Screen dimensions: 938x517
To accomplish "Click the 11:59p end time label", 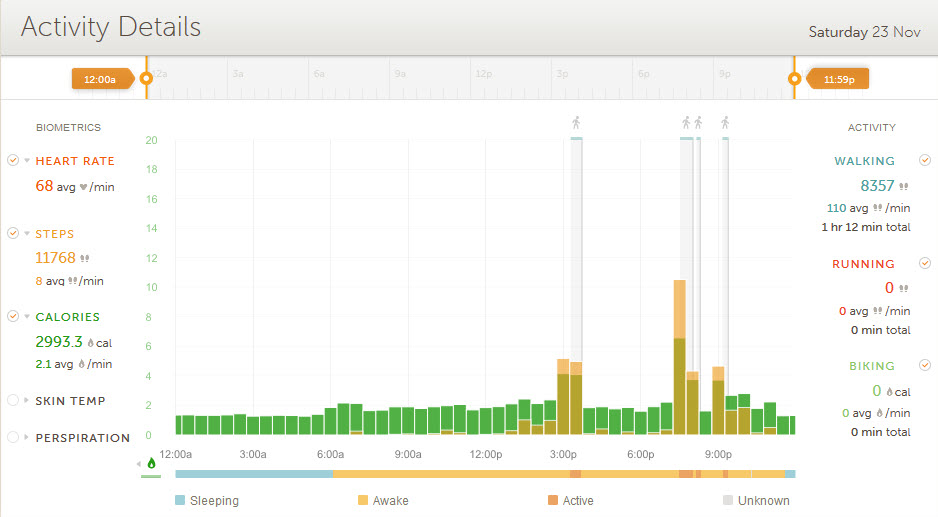I will click(x=838, y=79).
